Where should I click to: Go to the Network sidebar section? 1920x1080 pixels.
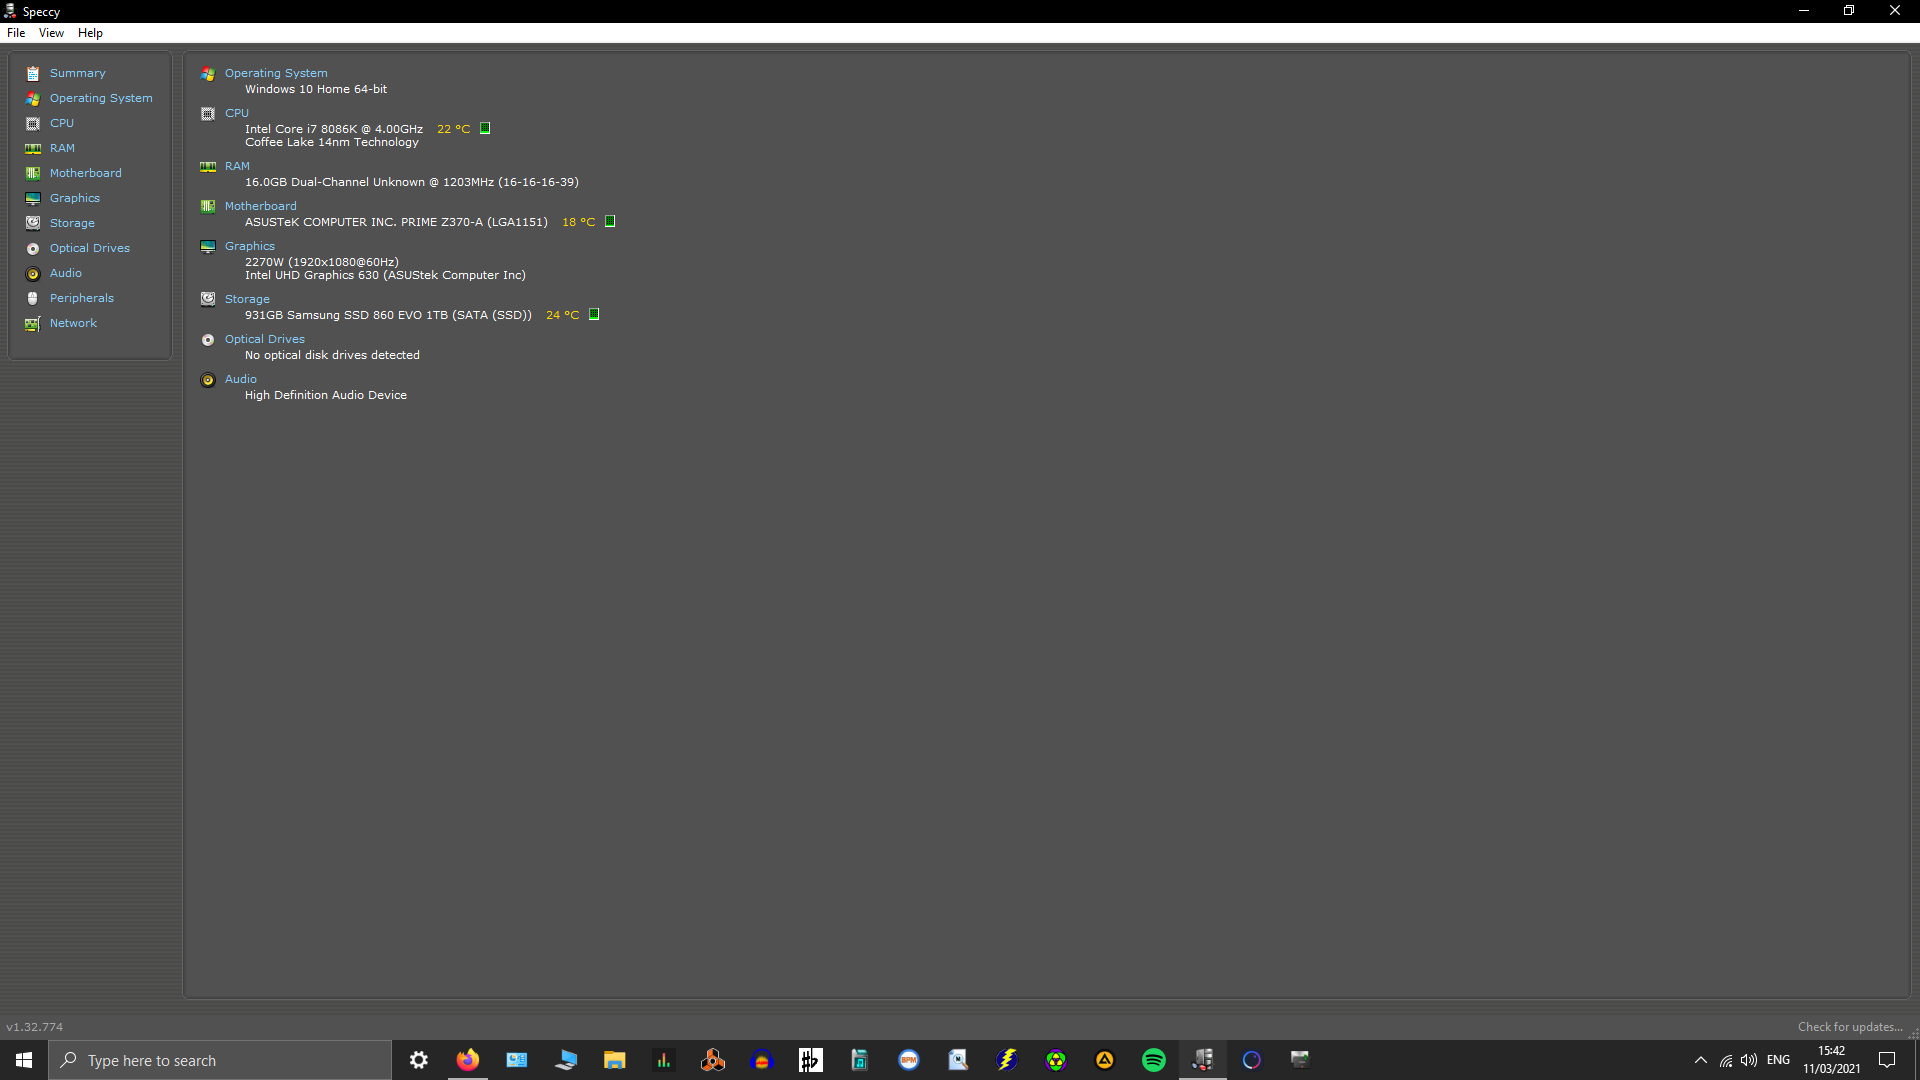tap(73, 323)
